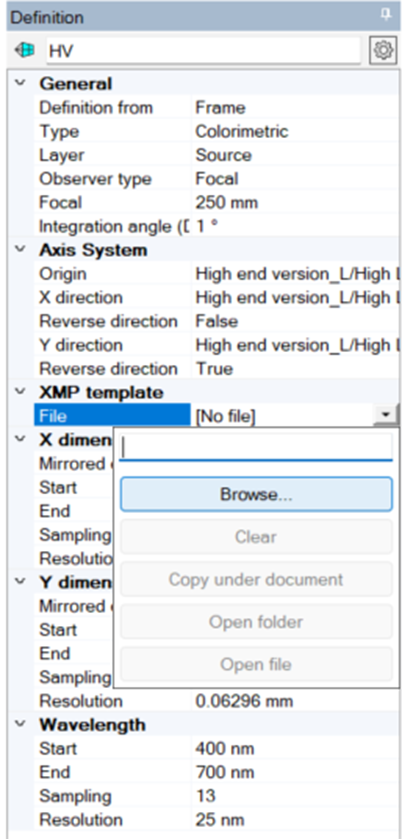Select the Layer value Source
This screenshot has height=839, width=402.
tap(223, 155)
